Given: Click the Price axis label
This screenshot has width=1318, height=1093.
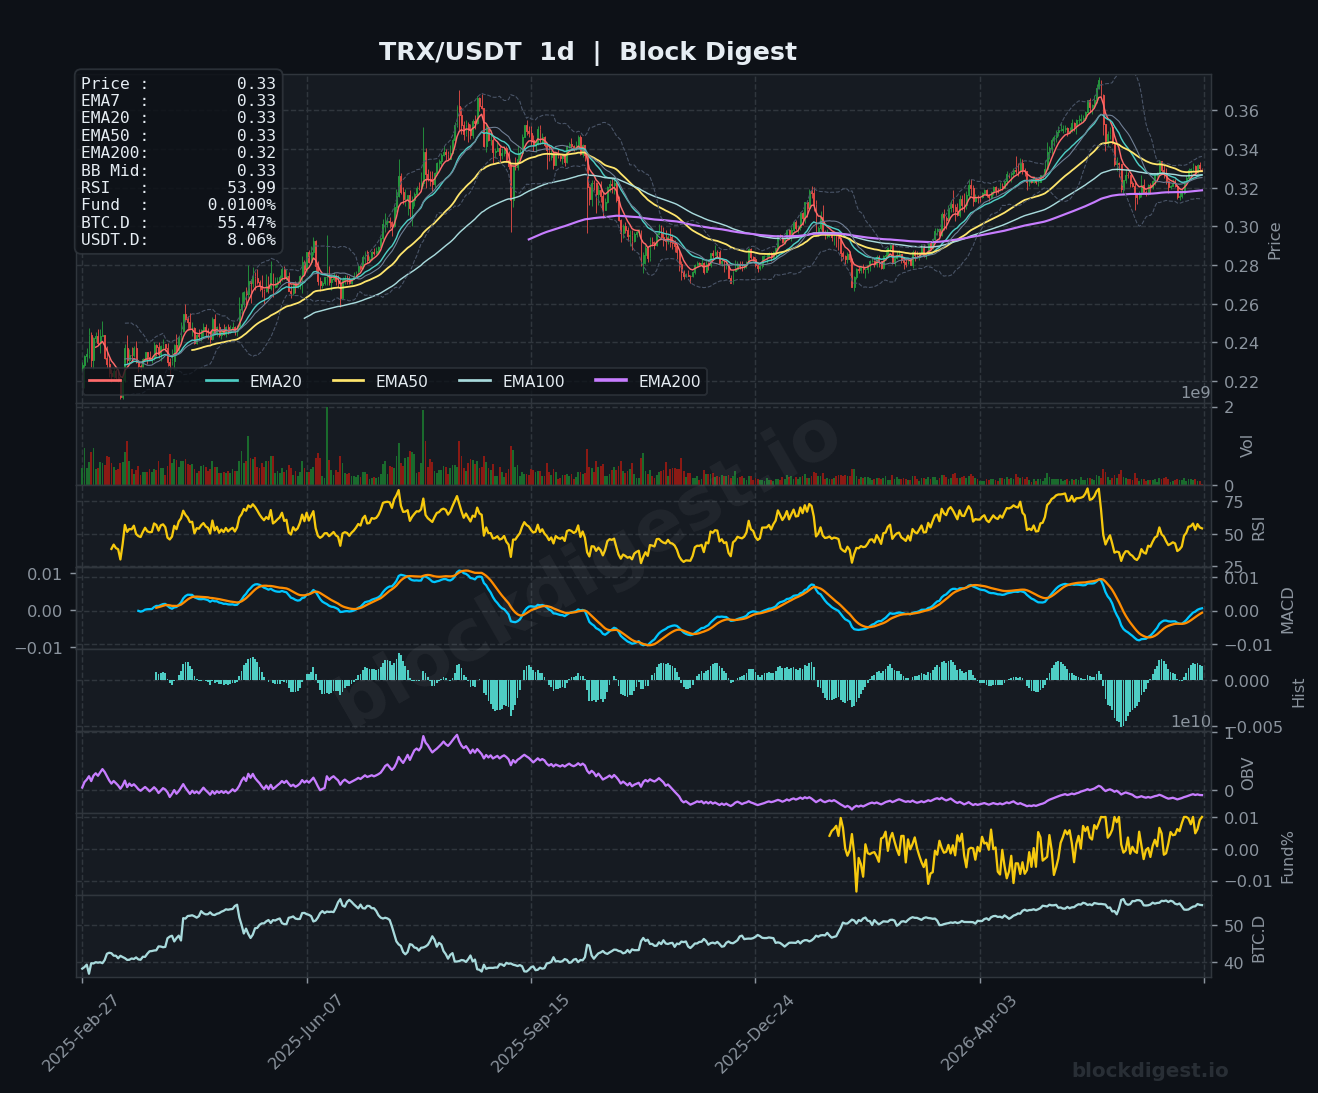Looking at the screenshot, I should (1275, 241).
